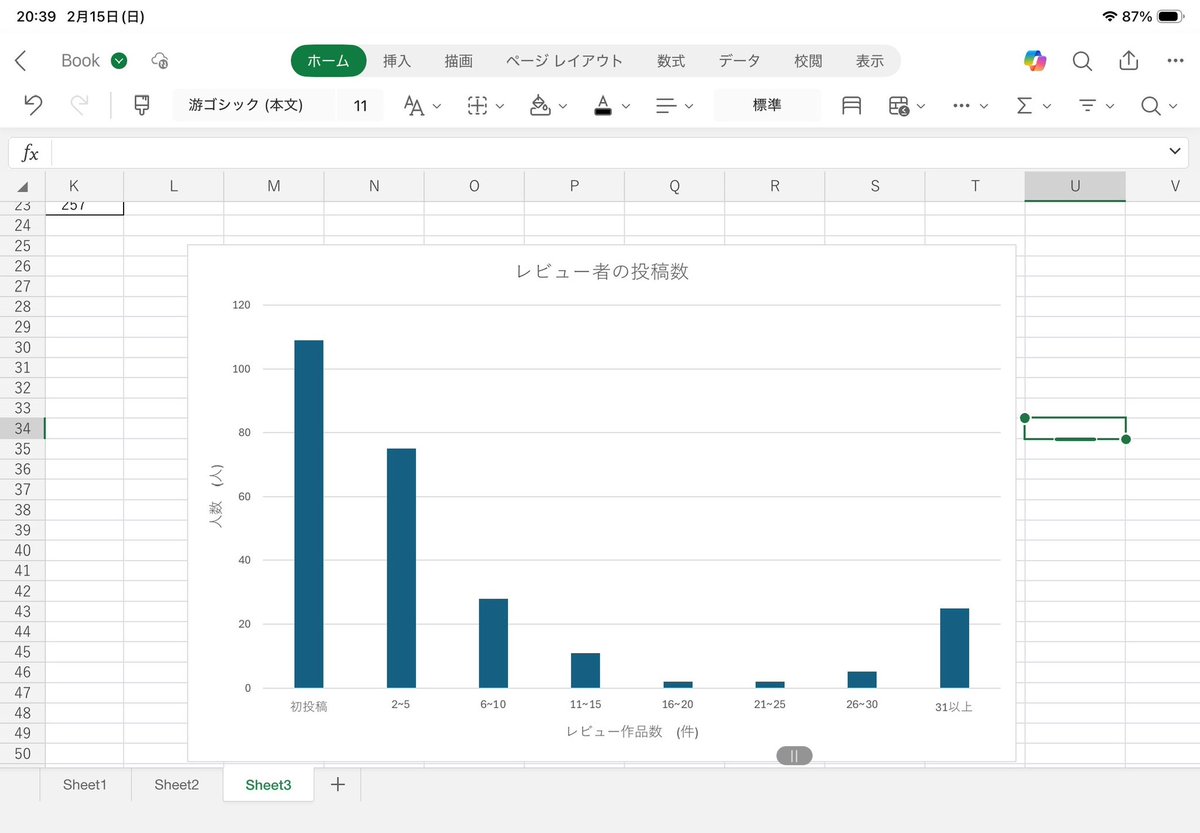Switch to the ホーム tab
The image size is (1200, 833).
pos(329,61)
